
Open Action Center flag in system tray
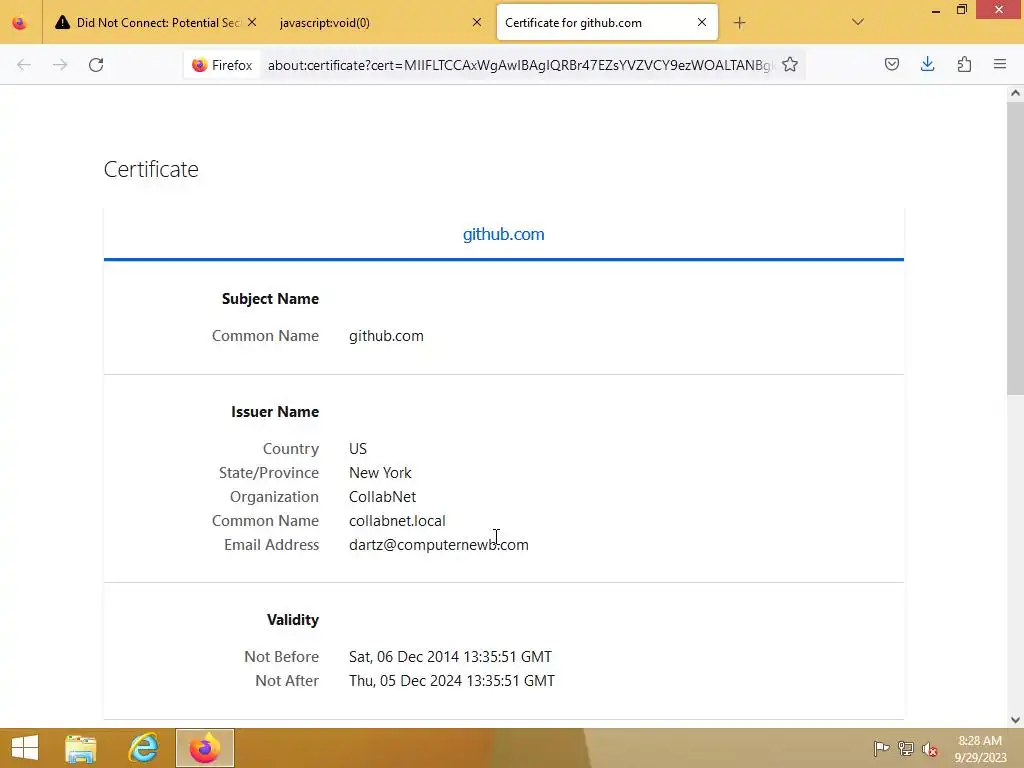pos(881,748)
